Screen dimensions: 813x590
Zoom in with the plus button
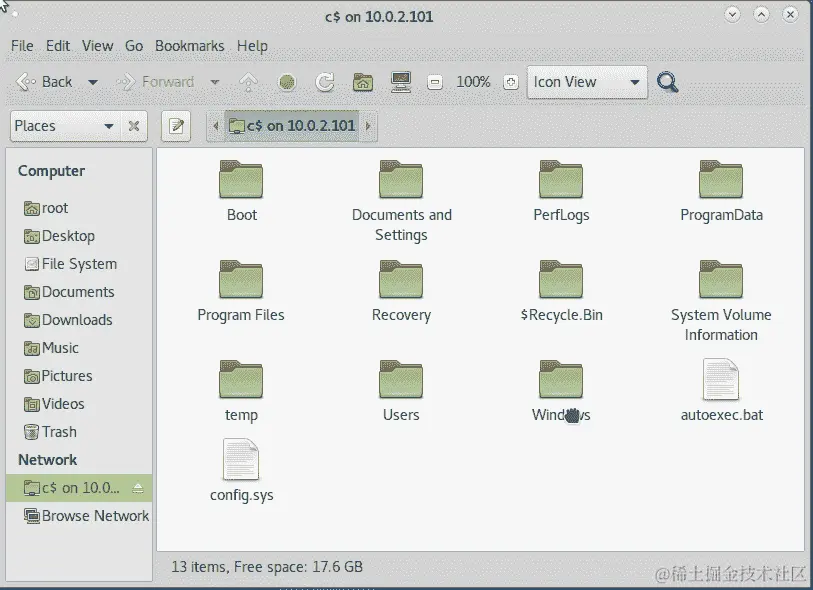511,82
